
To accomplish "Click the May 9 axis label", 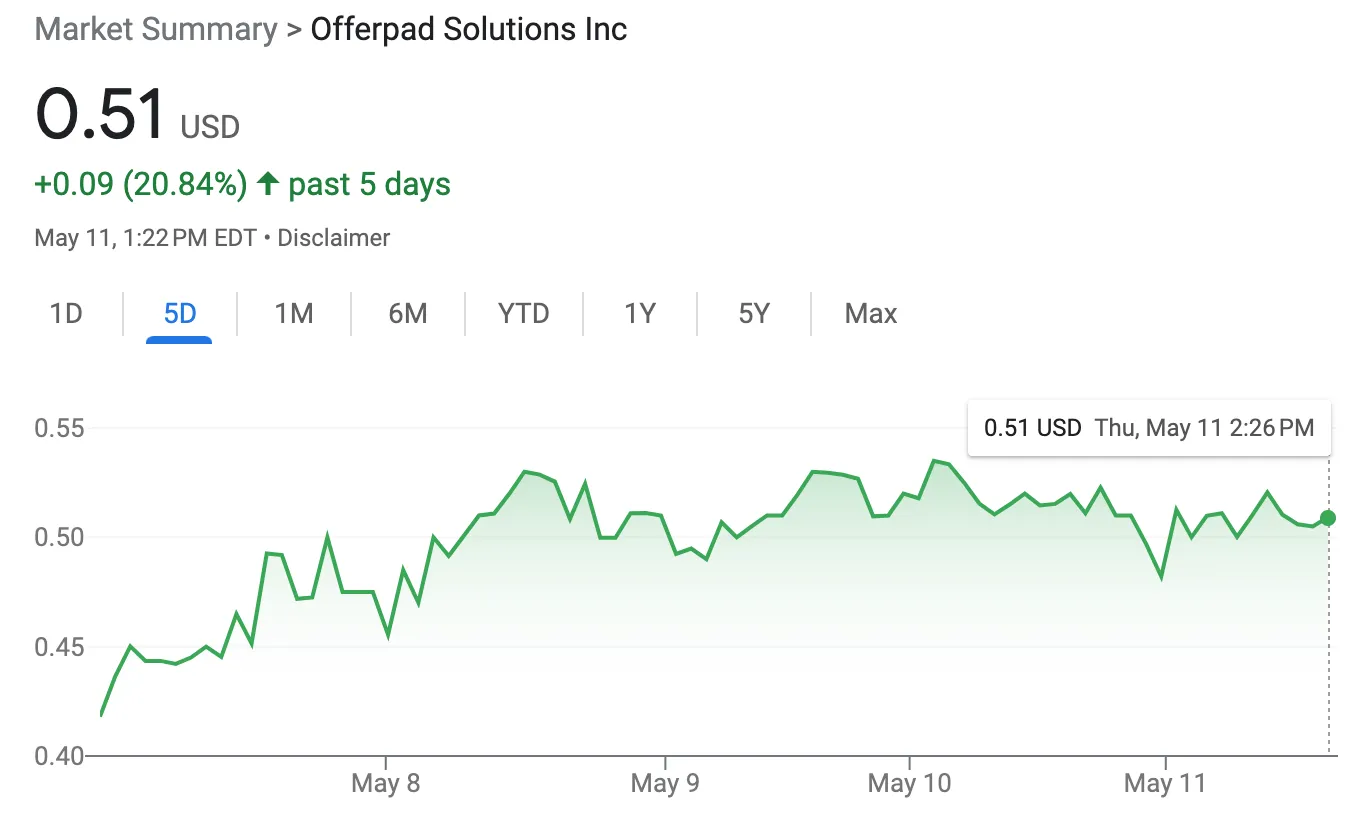I will (665, 783).
